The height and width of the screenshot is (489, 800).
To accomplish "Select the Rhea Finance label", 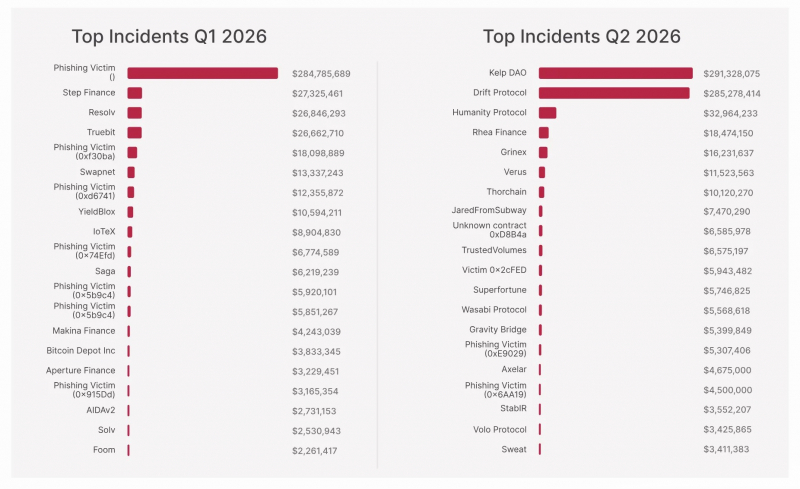I will 499,132.
